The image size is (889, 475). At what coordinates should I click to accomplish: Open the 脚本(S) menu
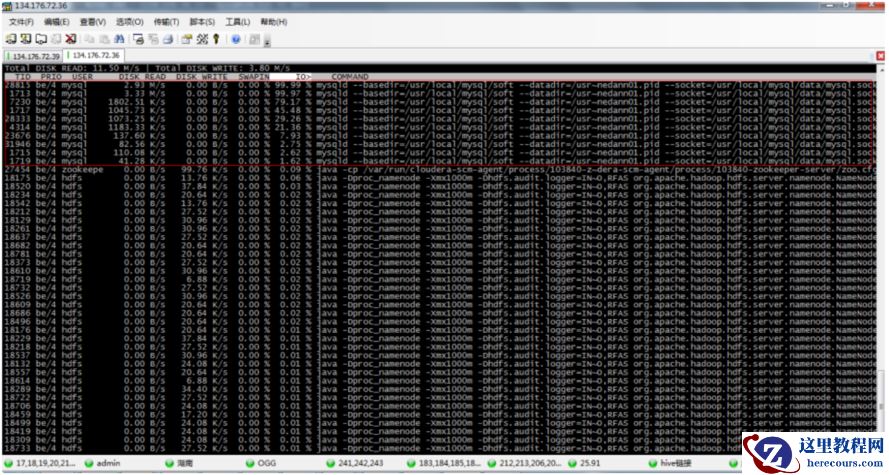click(202, 21)
